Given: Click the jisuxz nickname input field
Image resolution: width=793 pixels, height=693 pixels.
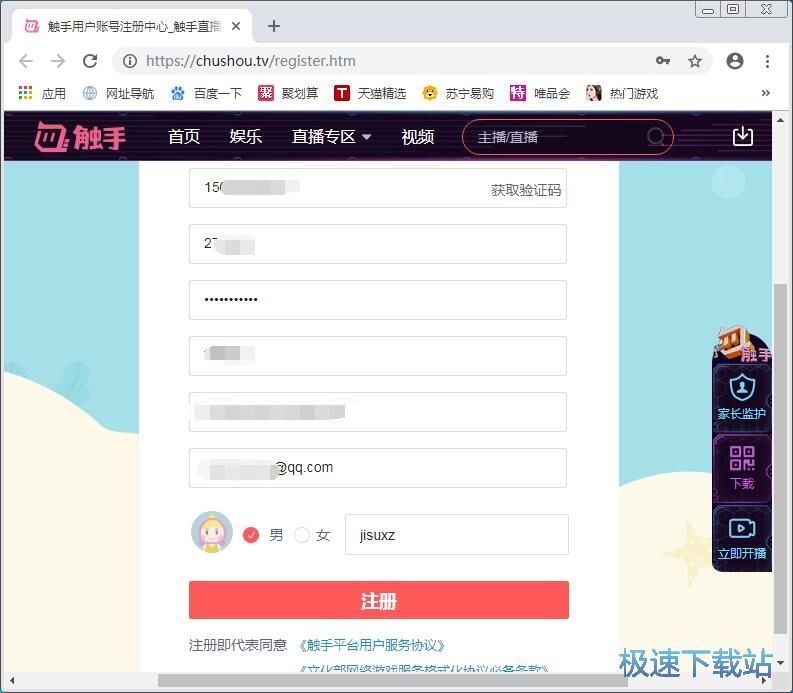Looking at the screenshot, I should pos(457,535).
